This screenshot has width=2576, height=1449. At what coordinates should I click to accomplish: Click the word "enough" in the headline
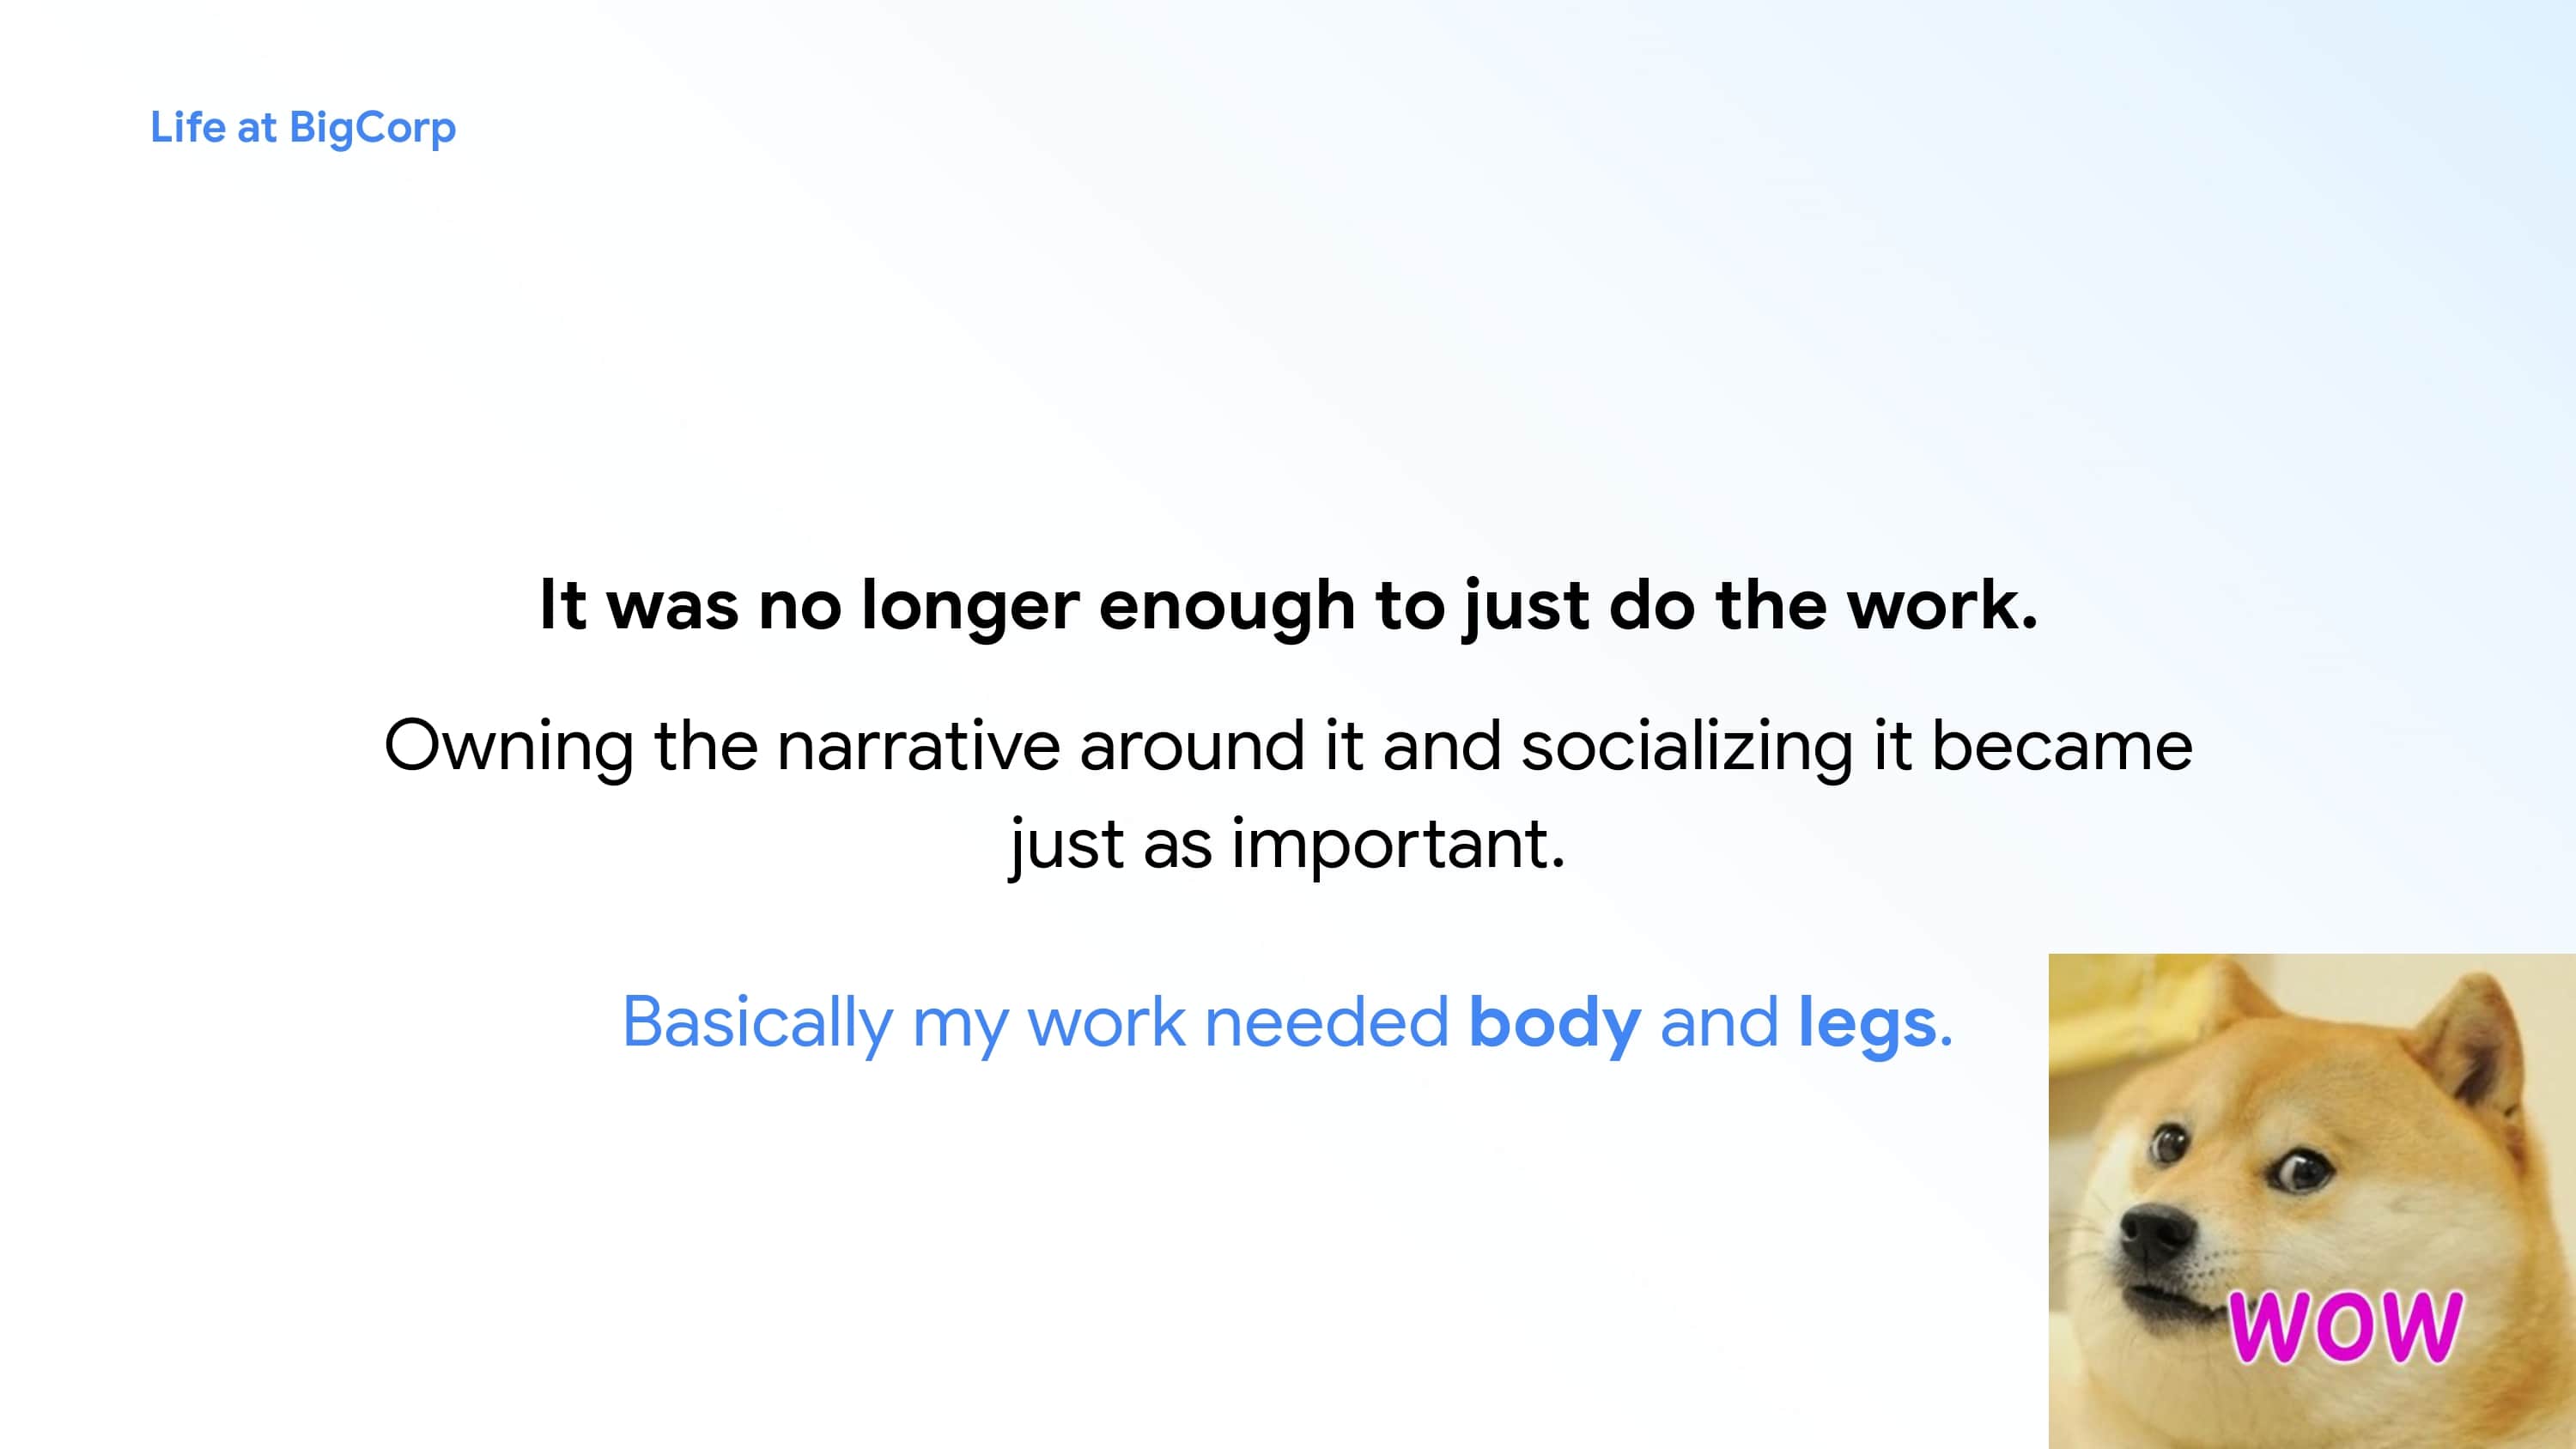pyautogui.click(x=1226, y=608)
